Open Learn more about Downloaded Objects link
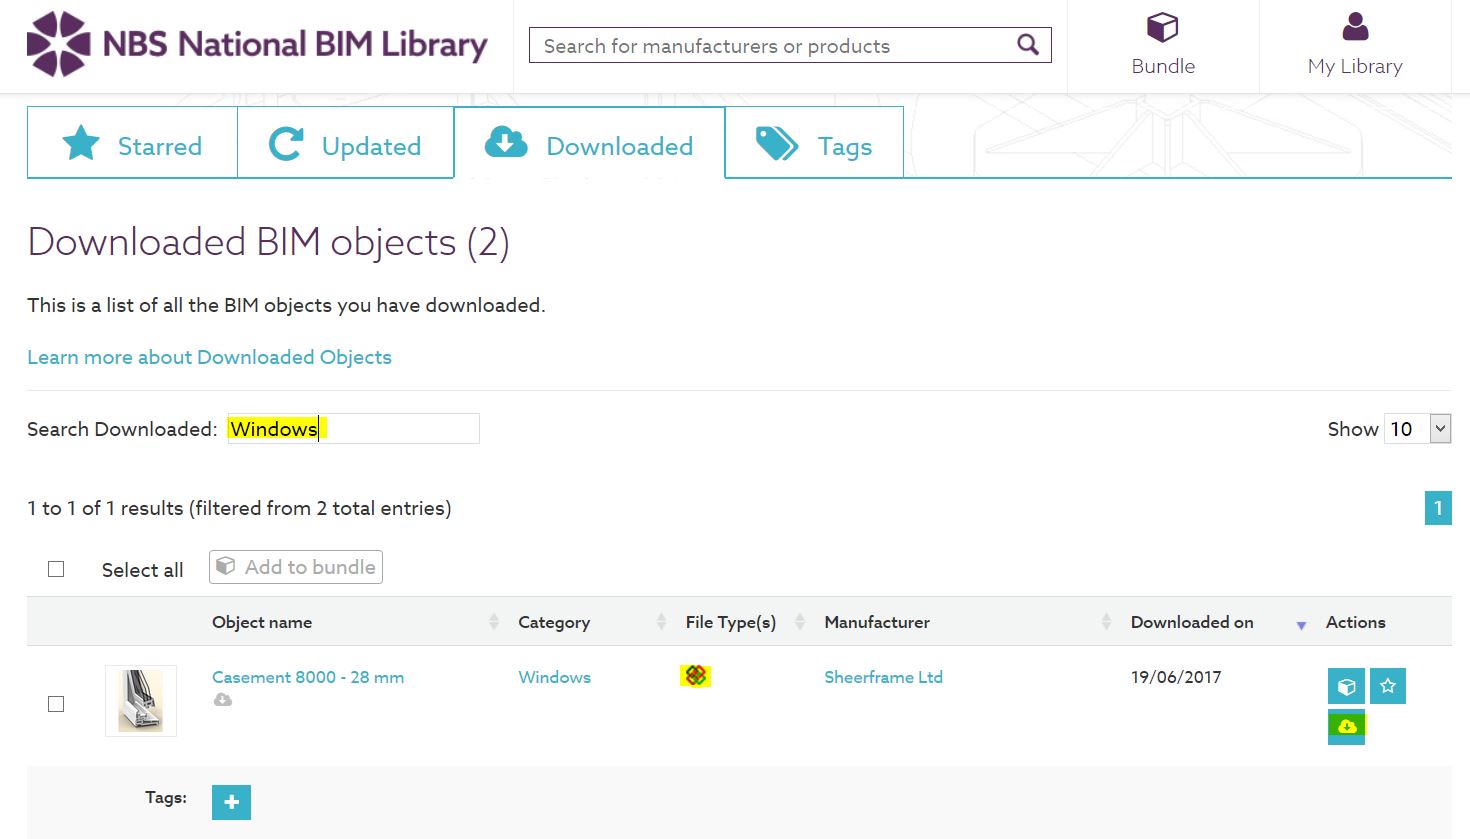The height and width of the screenshot is (839, 1470). click(209, 357)
